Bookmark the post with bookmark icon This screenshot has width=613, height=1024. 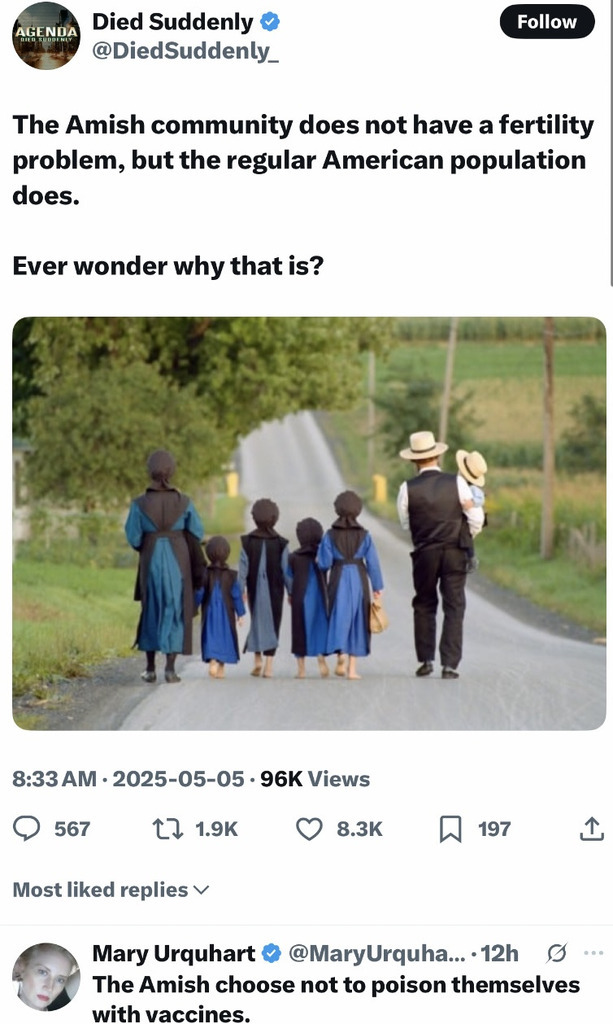450,829
